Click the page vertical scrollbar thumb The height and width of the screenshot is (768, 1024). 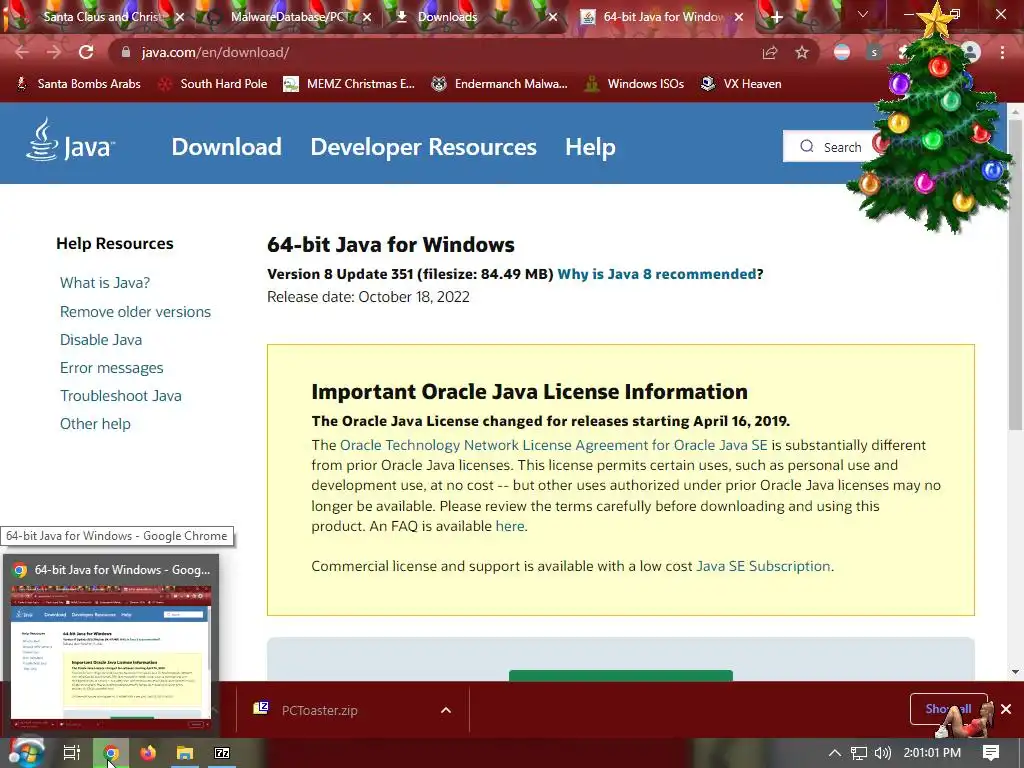pos(1015,274)
